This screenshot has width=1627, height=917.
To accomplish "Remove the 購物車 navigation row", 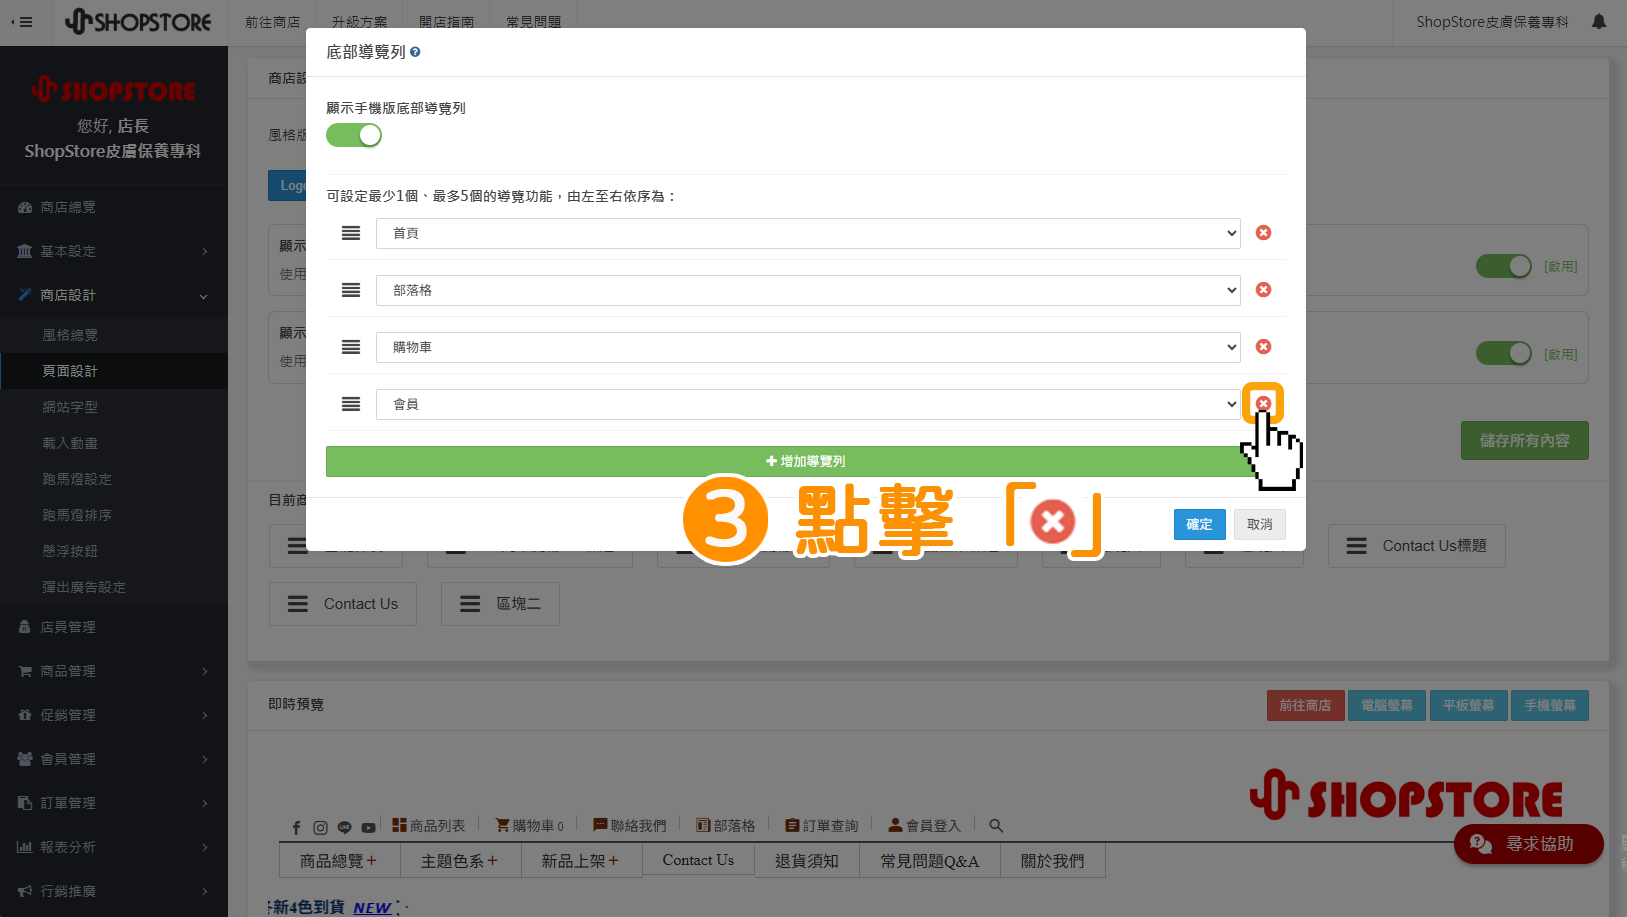I will pyautogui.click(x=1263, y=347).
